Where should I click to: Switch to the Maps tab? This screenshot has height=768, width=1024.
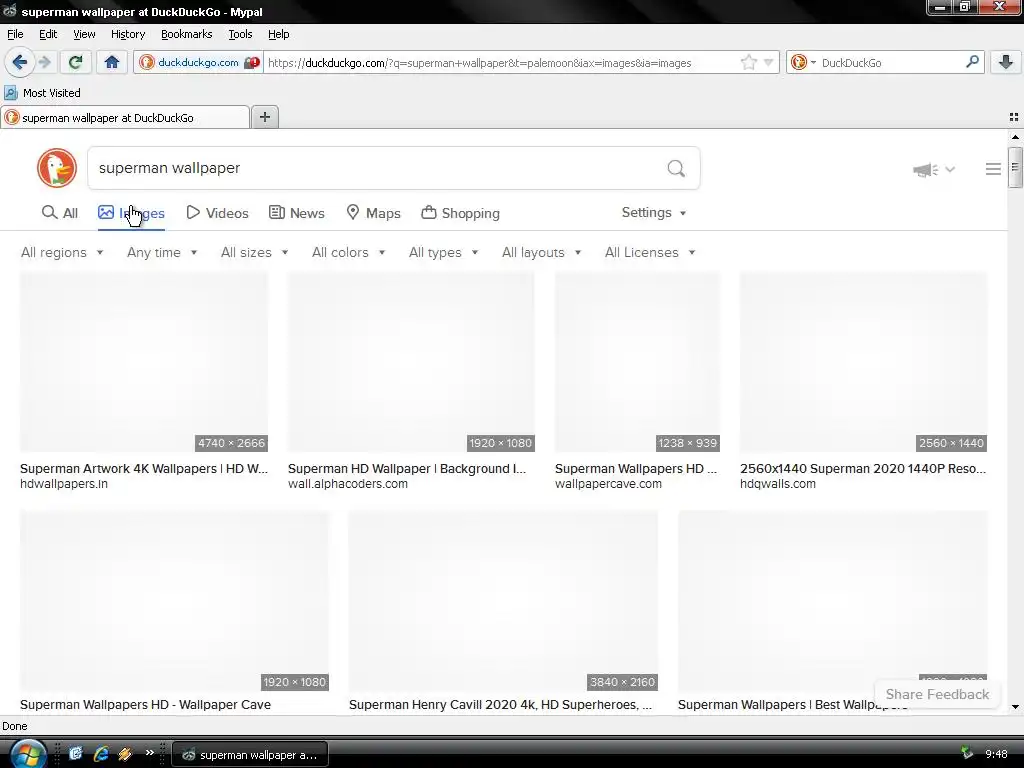[x=373, y=213]
